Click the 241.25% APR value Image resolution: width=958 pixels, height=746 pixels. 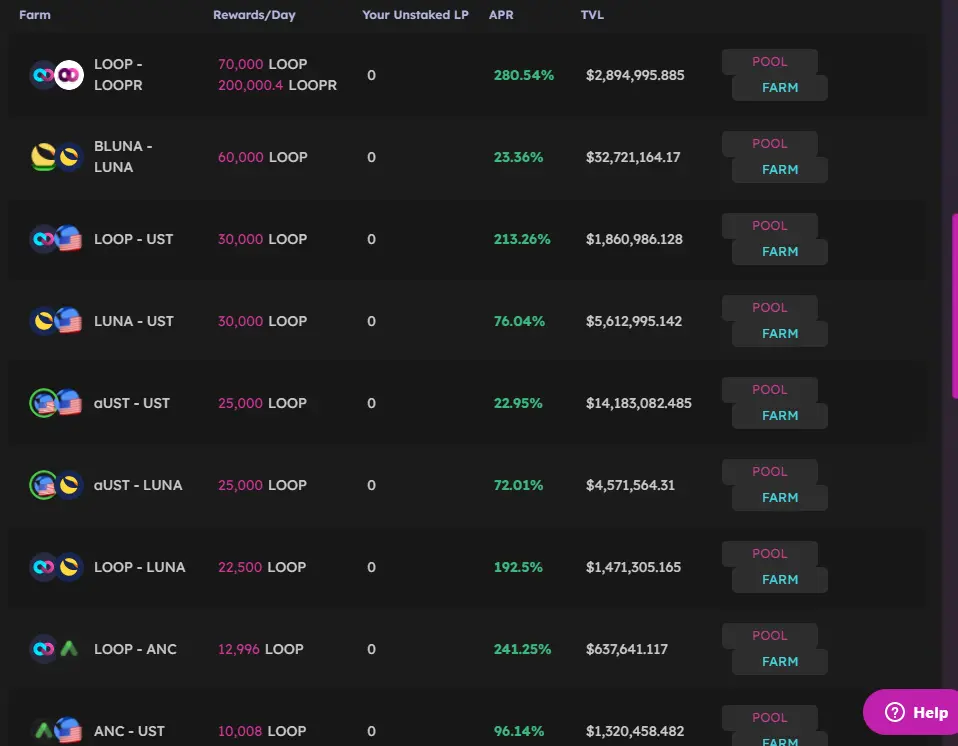point(522,649)
